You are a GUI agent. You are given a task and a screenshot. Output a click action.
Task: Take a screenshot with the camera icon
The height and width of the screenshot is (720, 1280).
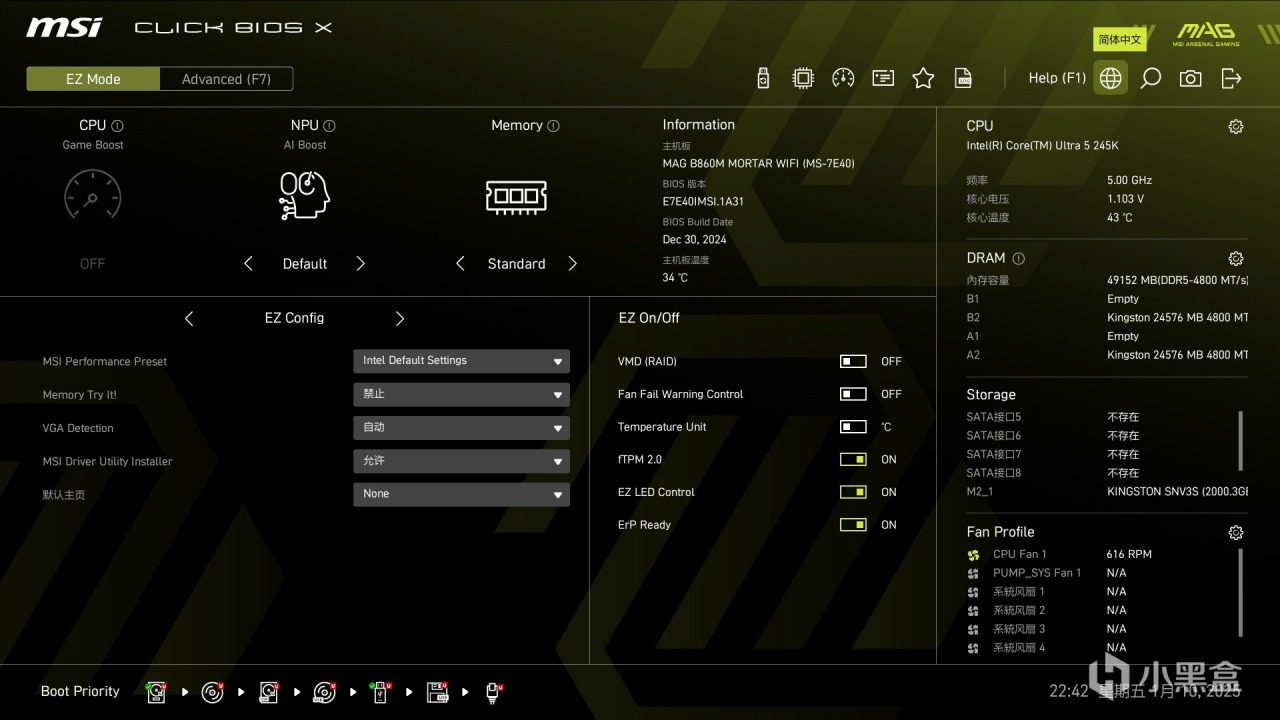(x=1190, y=78)
